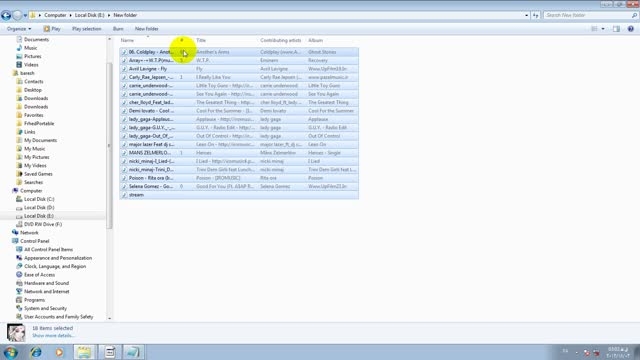The height and width of the screenshot is (360, 640).
Task: Open the Windows Start button
Action: [10, 352]
